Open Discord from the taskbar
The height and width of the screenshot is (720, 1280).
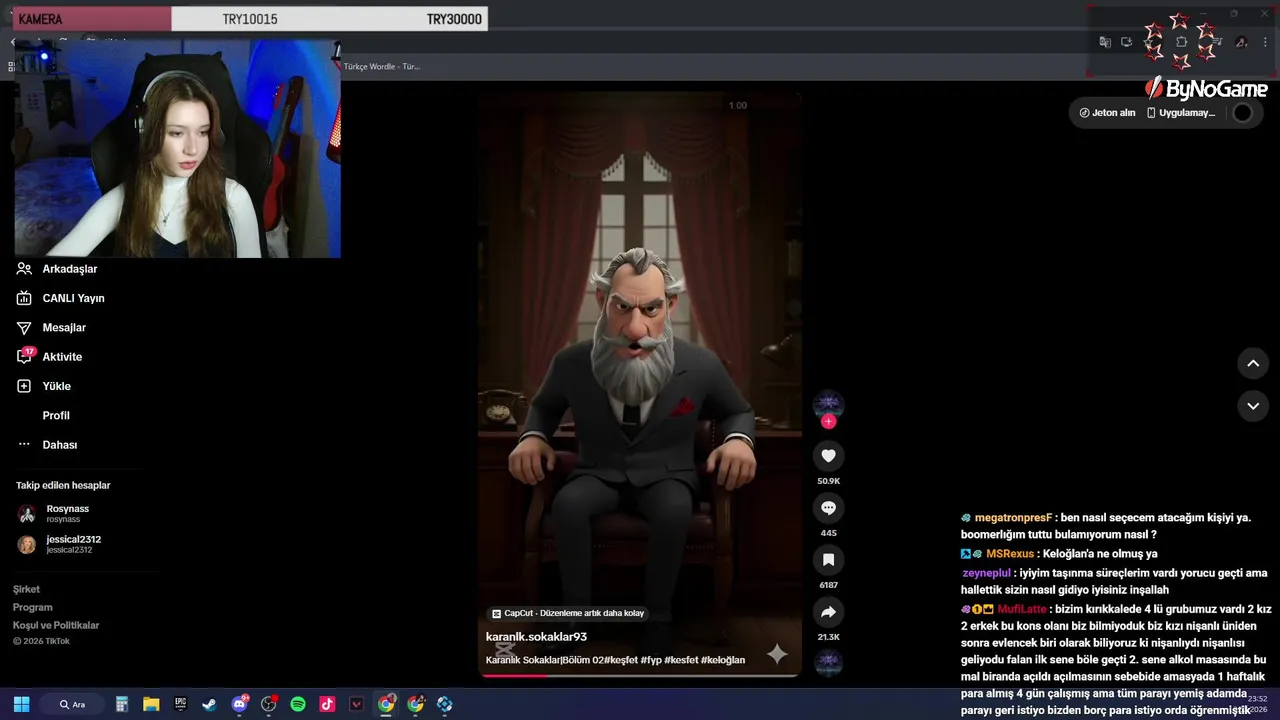click(x=239, y=704)
